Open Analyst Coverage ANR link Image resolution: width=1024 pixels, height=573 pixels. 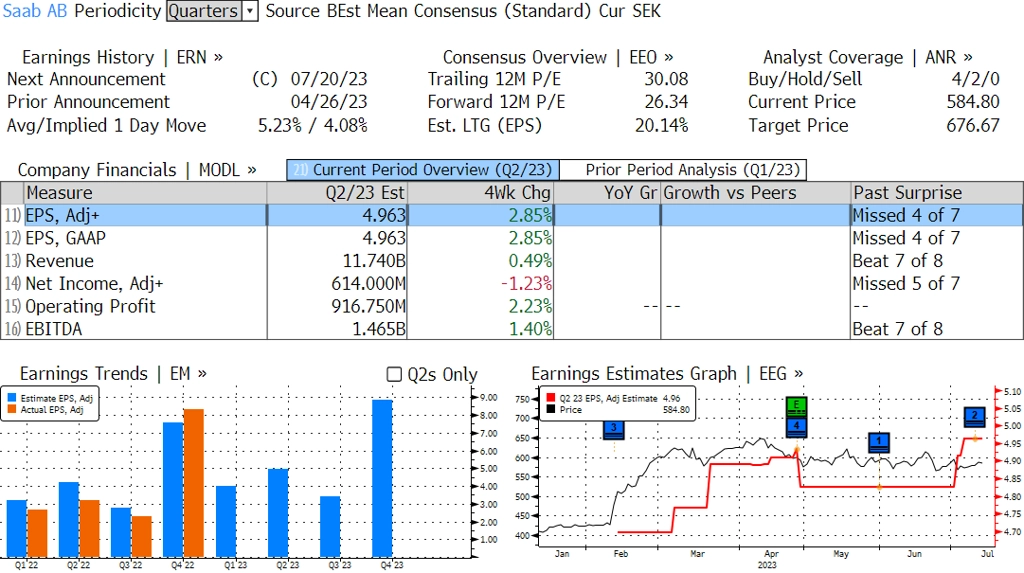pyautogui.click(x=868, y=57)
